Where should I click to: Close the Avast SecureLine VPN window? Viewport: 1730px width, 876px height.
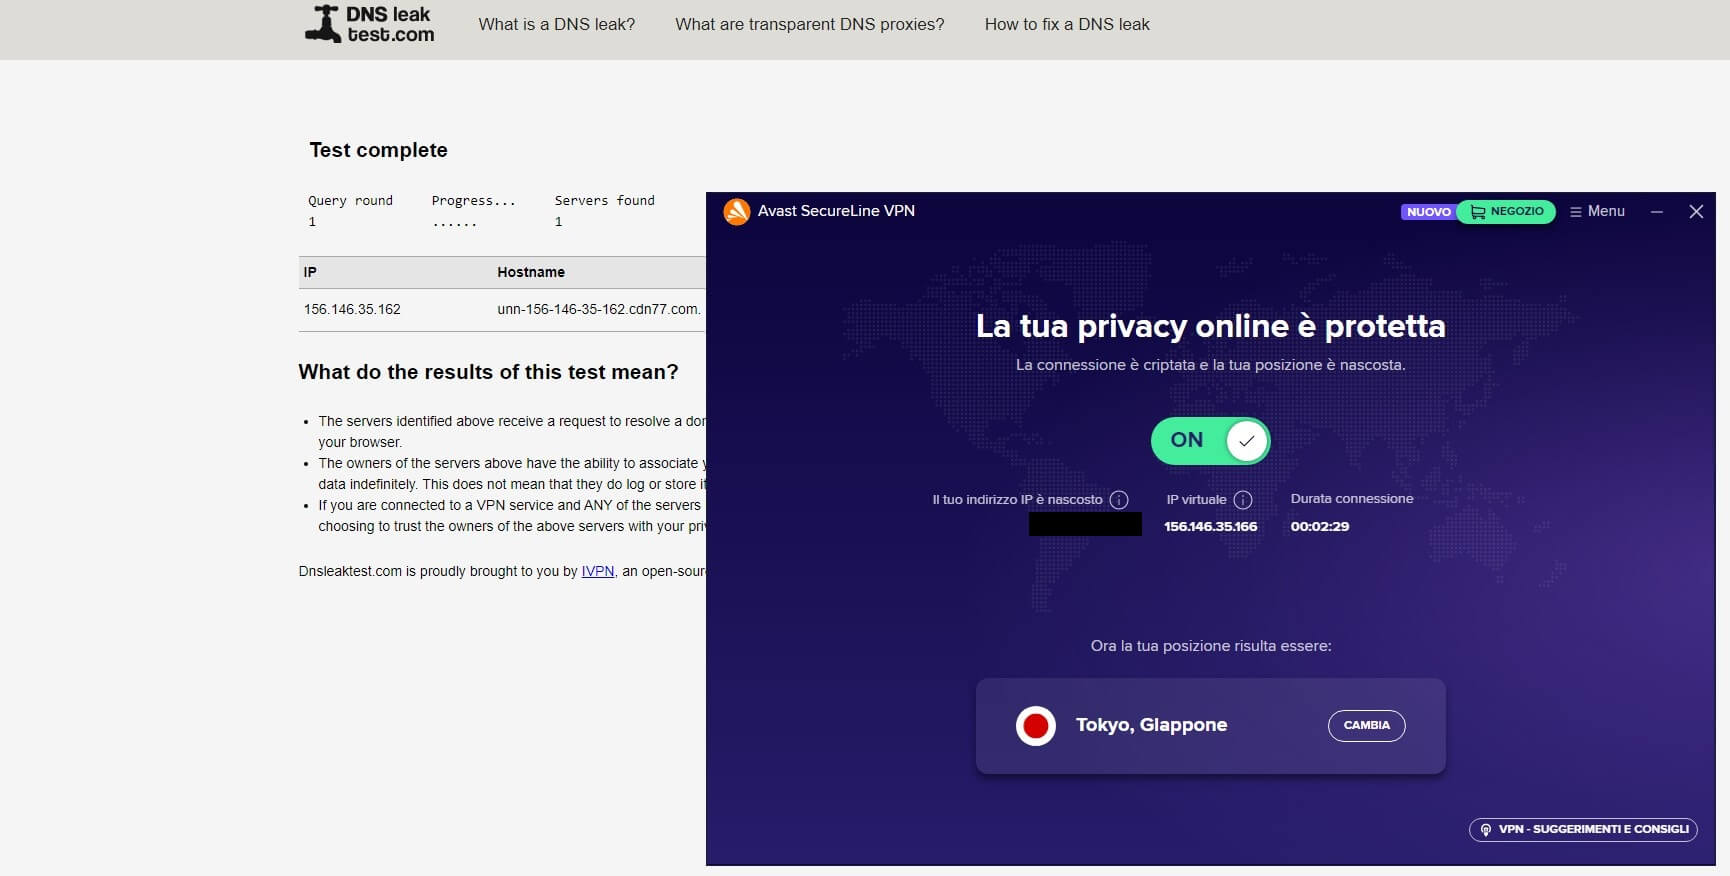tap(1696, 212)
